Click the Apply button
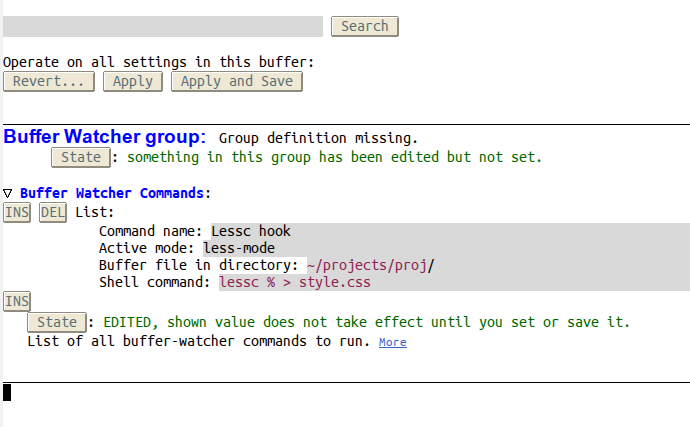Screen dimensions: 690x427 click(x=133, y=81)
